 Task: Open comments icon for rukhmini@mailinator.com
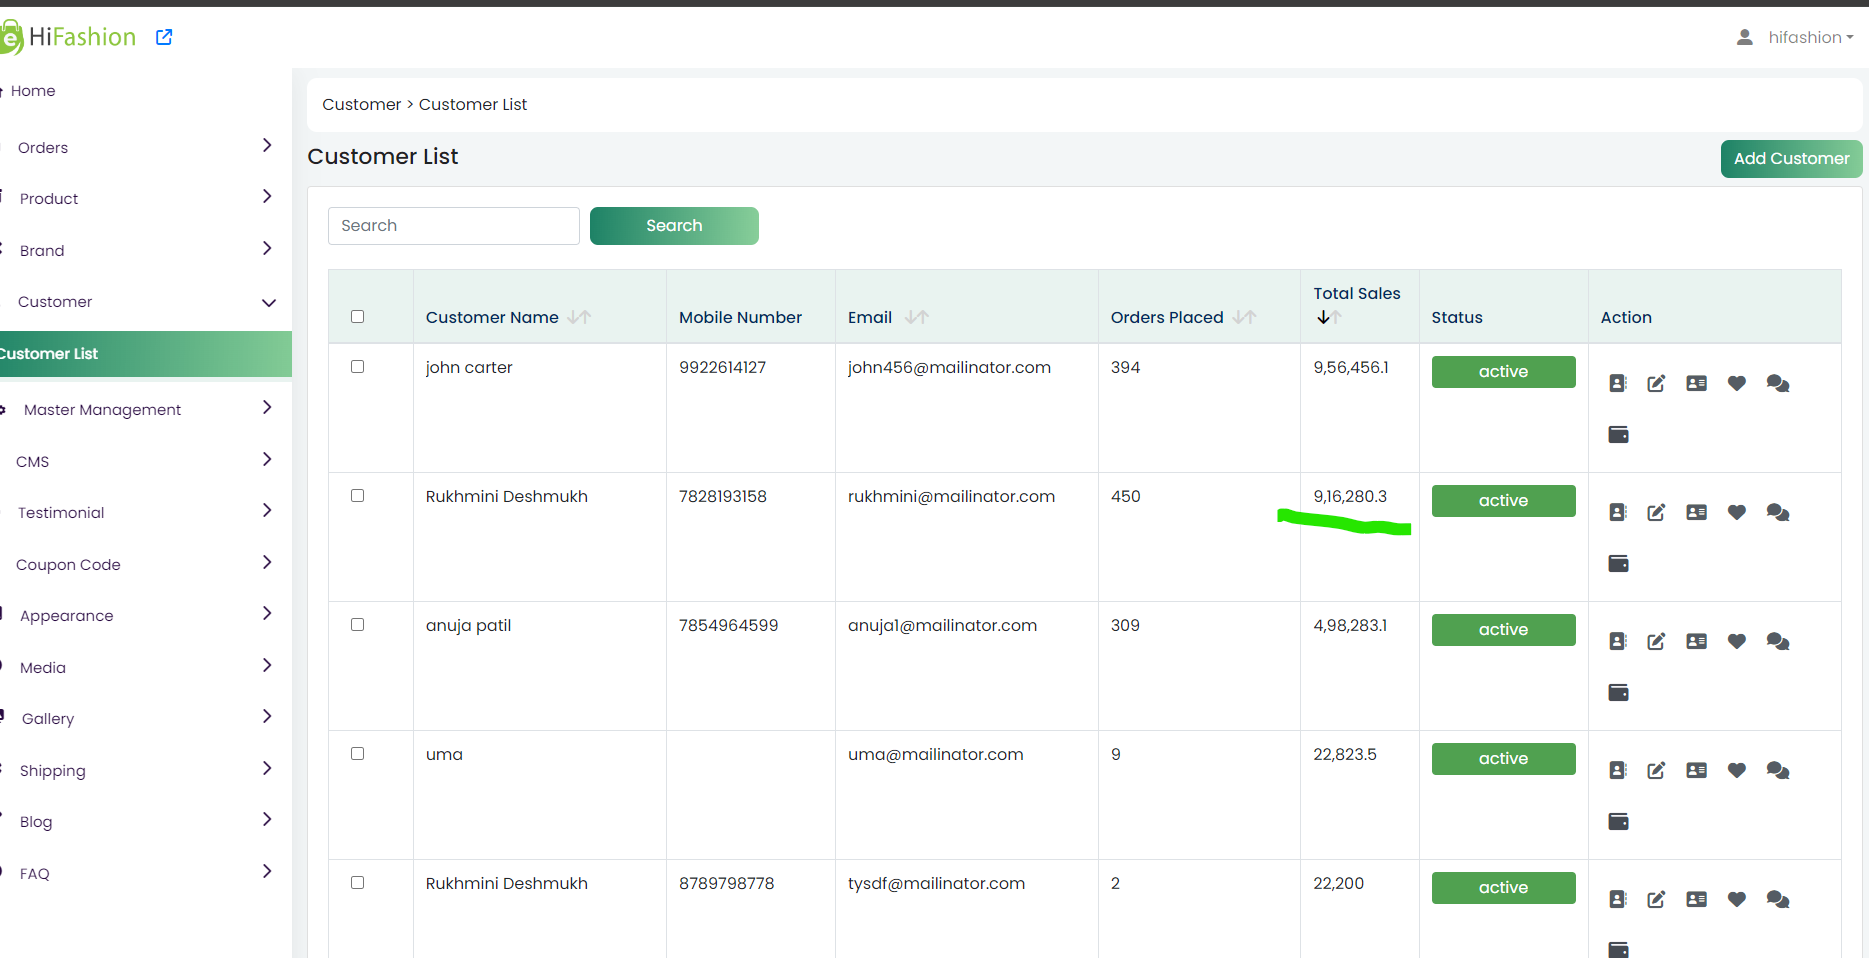(x=1778, y=512)
